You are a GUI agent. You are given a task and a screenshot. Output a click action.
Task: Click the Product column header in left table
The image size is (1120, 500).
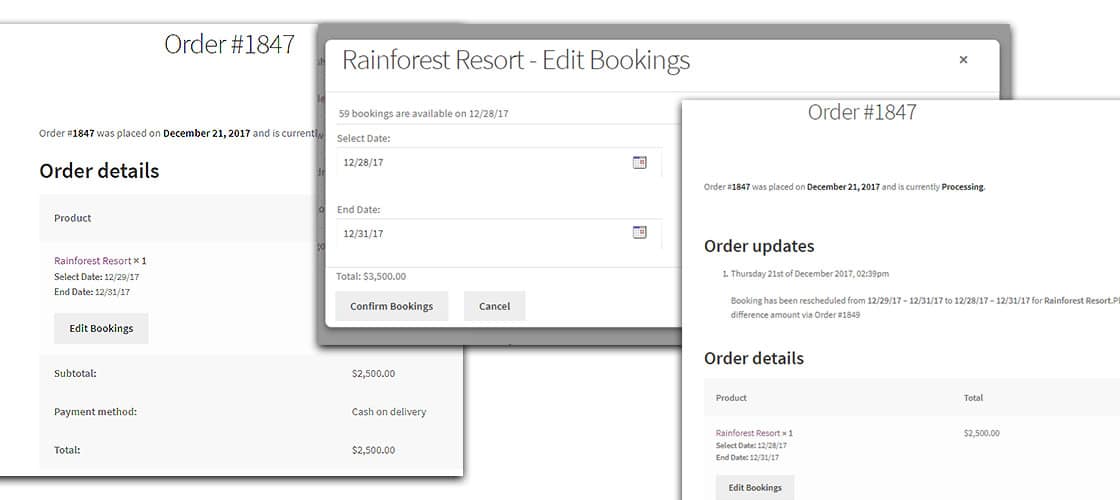coord(73,218)
